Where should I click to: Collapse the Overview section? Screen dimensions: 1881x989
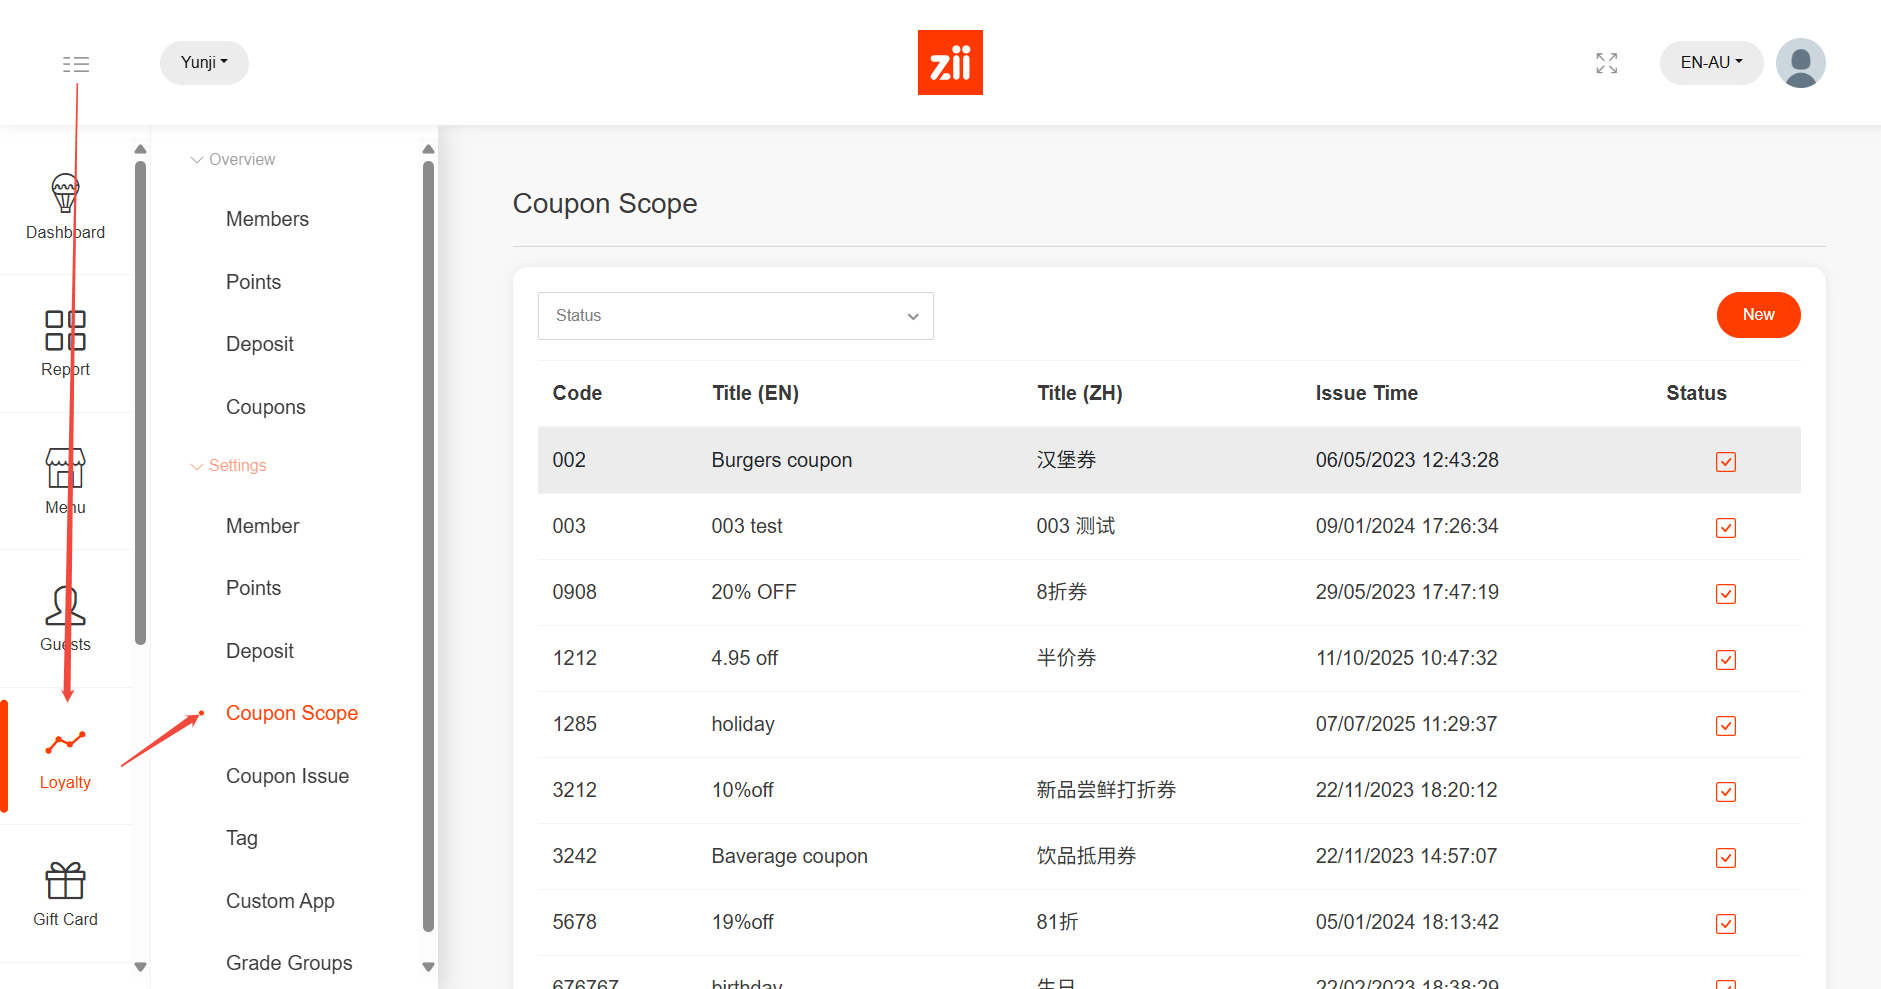click(233, 160)
